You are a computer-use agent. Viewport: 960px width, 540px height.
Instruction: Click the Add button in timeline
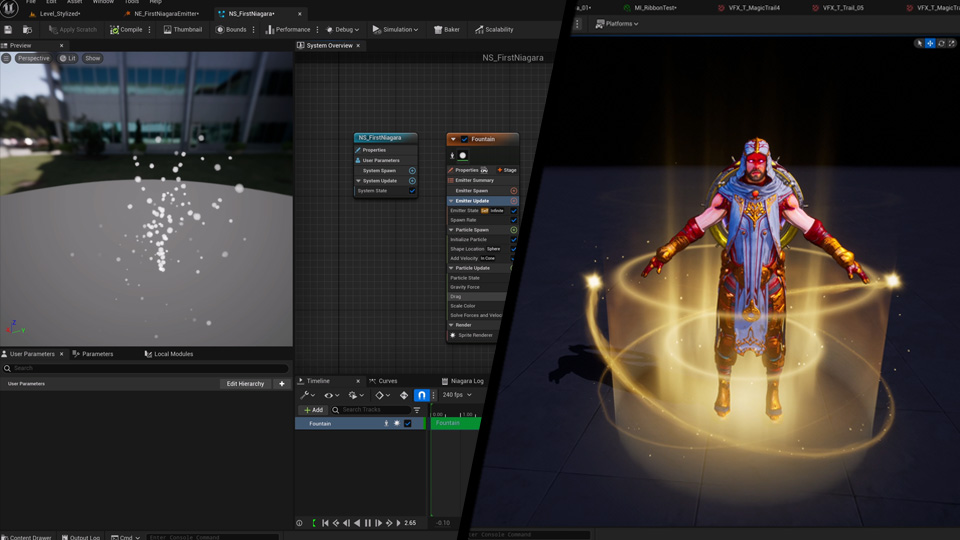(314, 410)
